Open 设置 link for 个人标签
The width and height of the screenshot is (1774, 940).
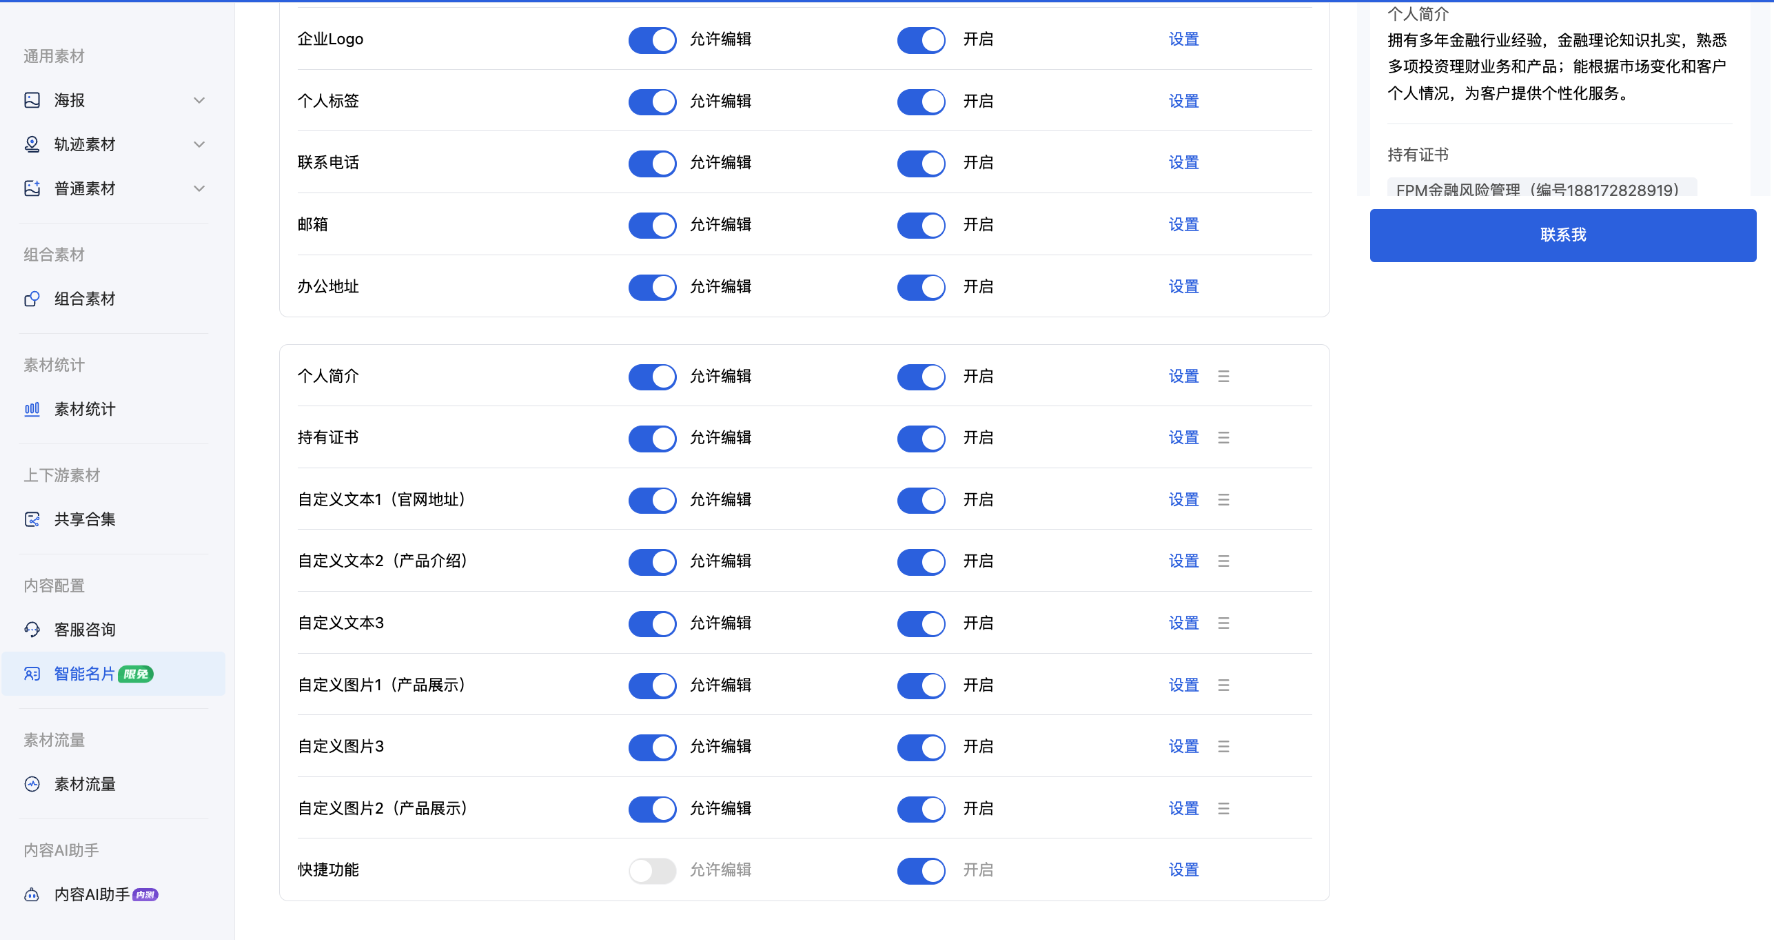(1184, 101)
